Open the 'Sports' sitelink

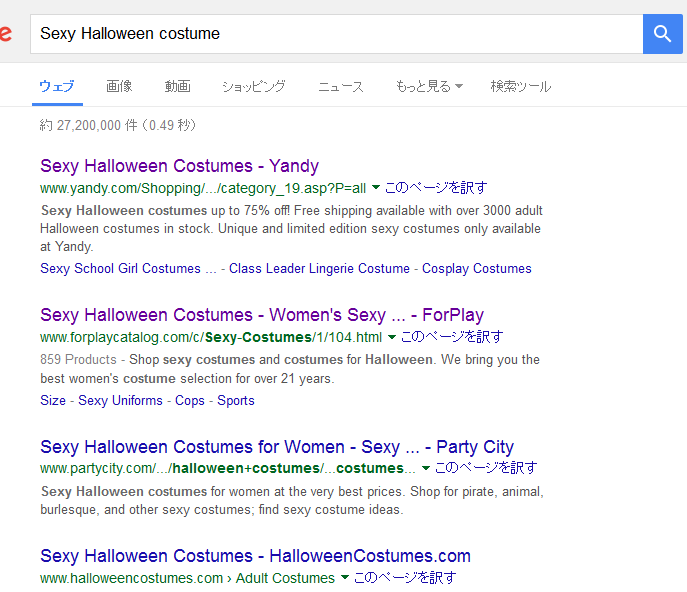pyautogui.click(x=236, y=400)
